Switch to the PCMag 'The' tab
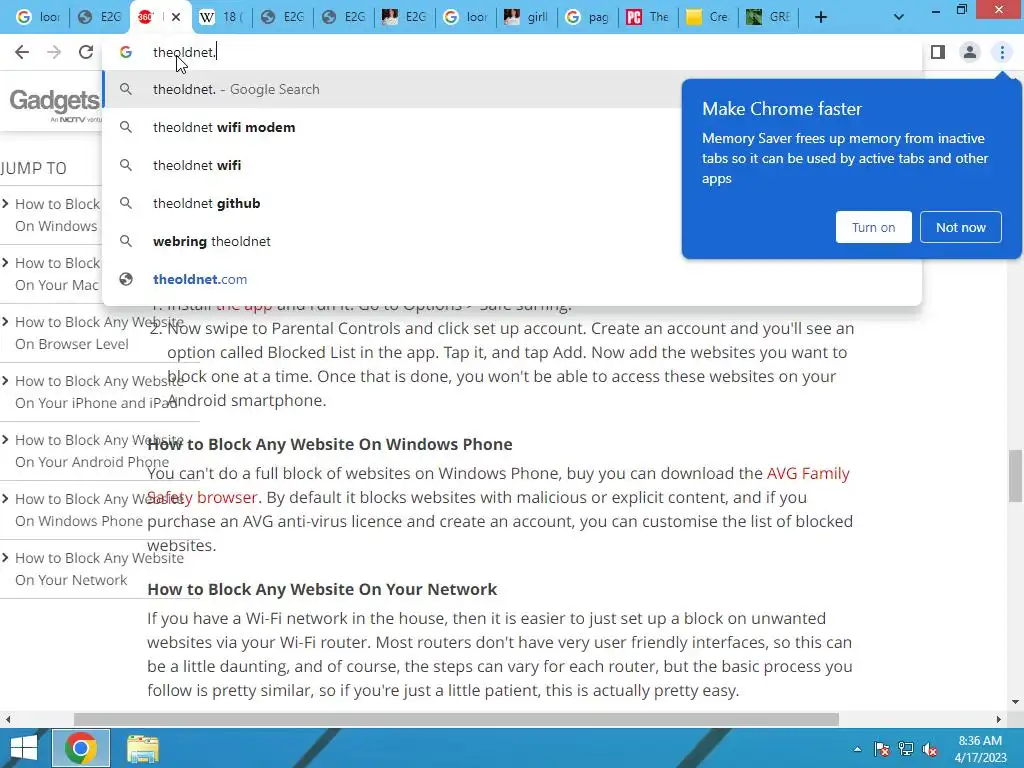 648,17
